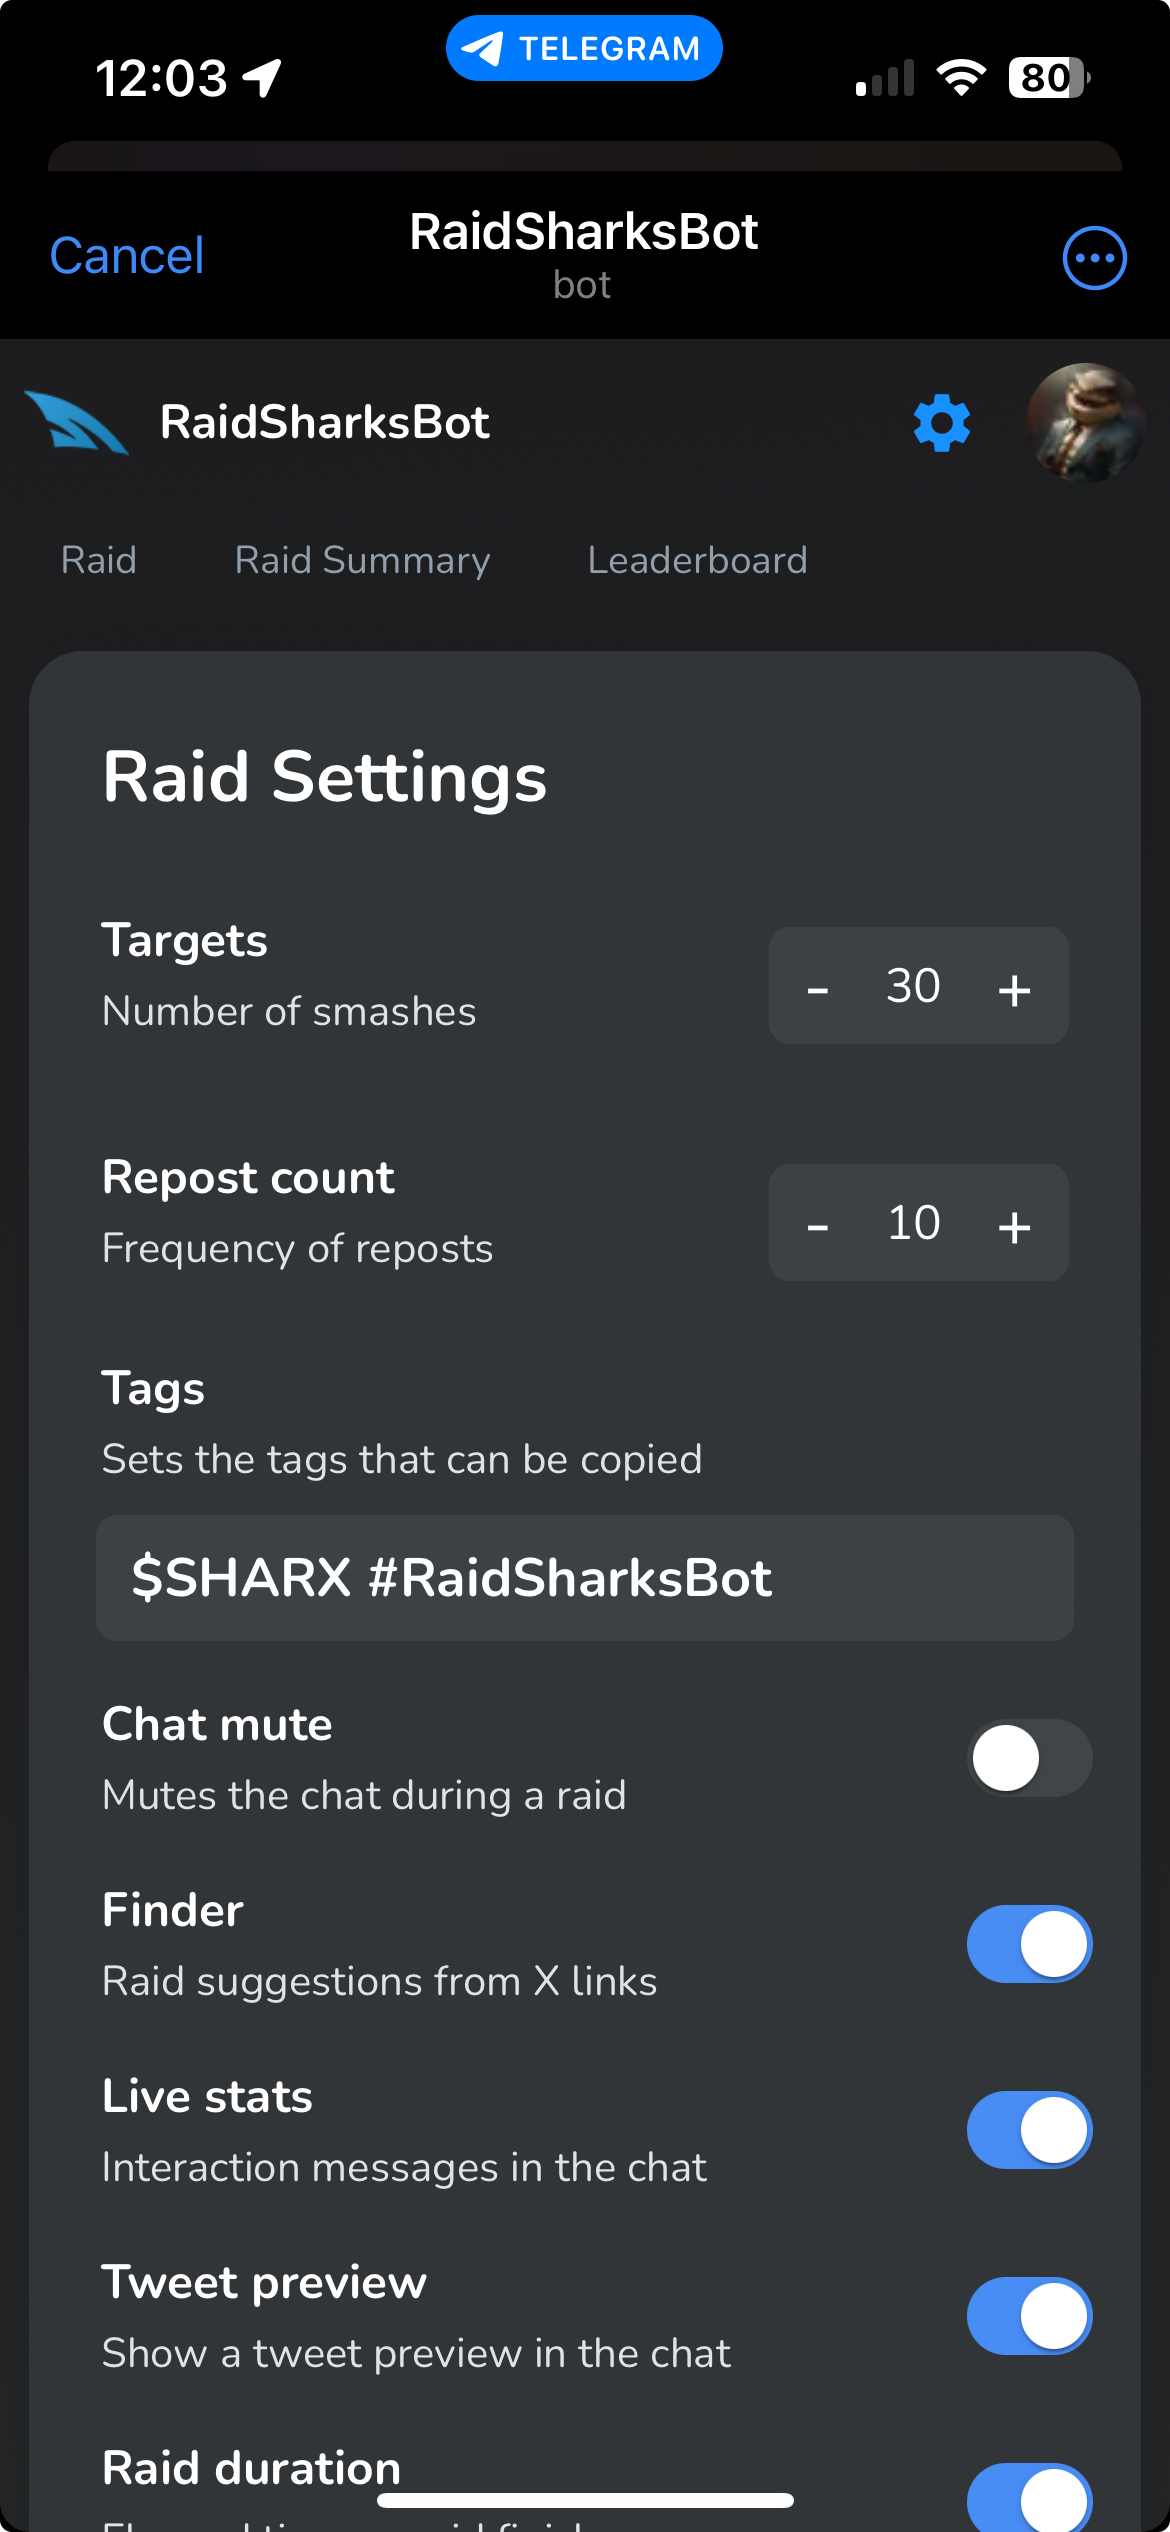
Task: Enable the Chat mute toggle
Action: pos(1029,1758)
